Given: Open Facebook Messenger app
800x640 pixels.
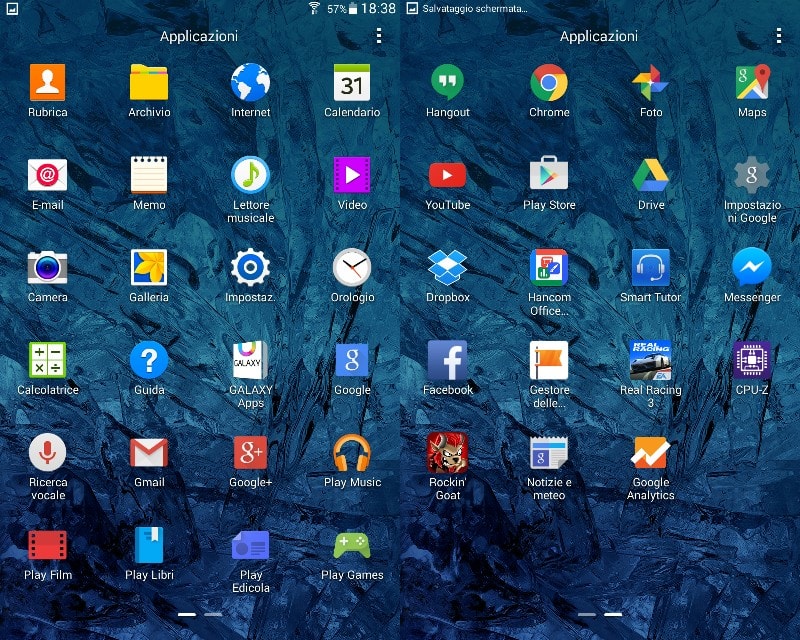Looking at the screenshot, I should click(x=752, y=267).
